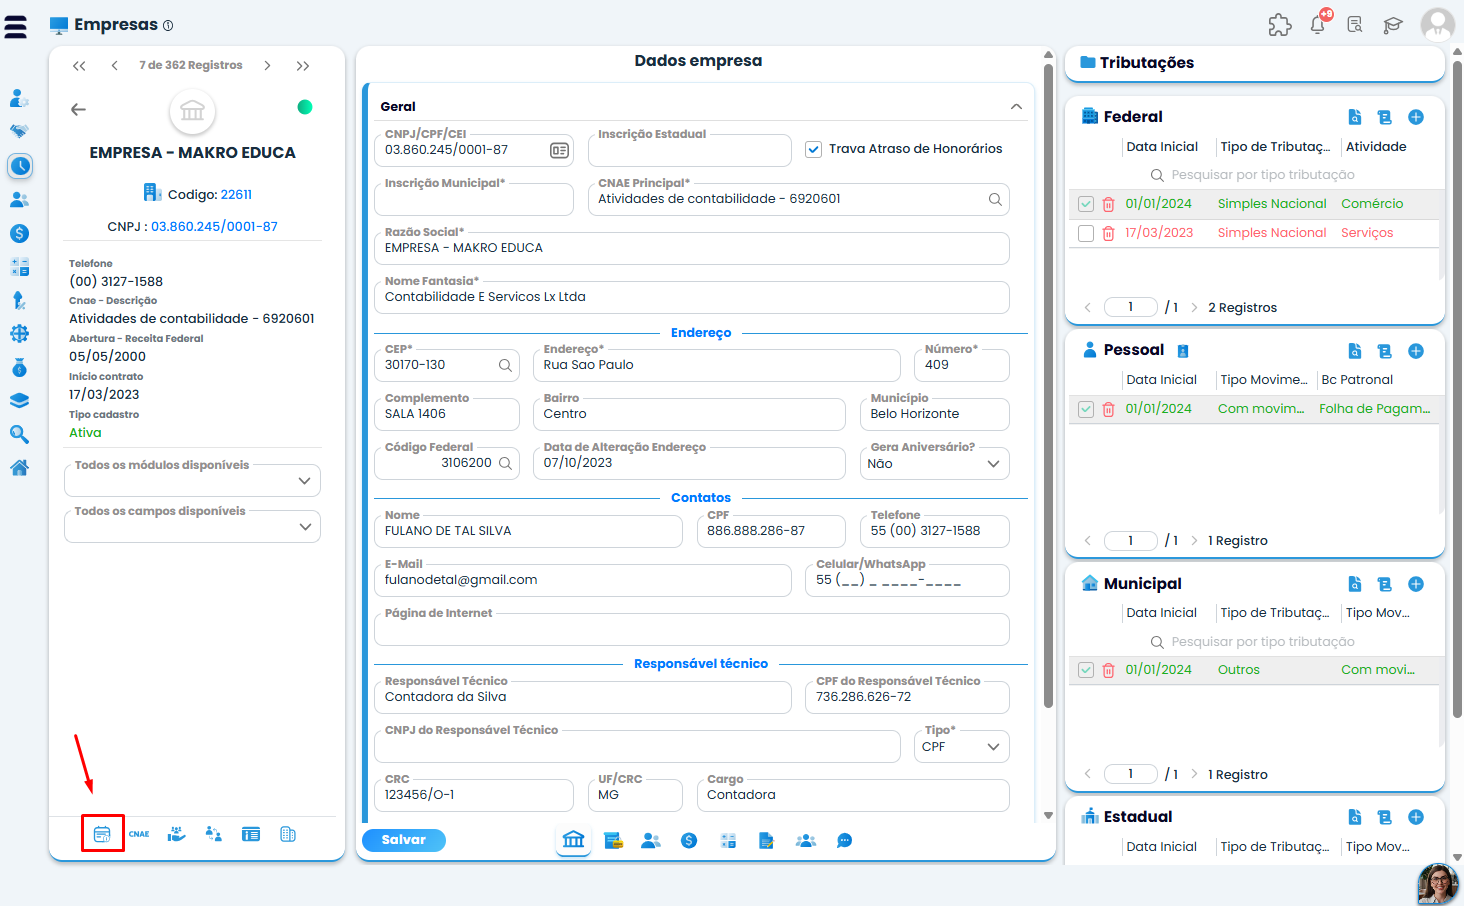Click the magnifier search icon in left sidebar
Screen dimensions: 1464x906
19,434
